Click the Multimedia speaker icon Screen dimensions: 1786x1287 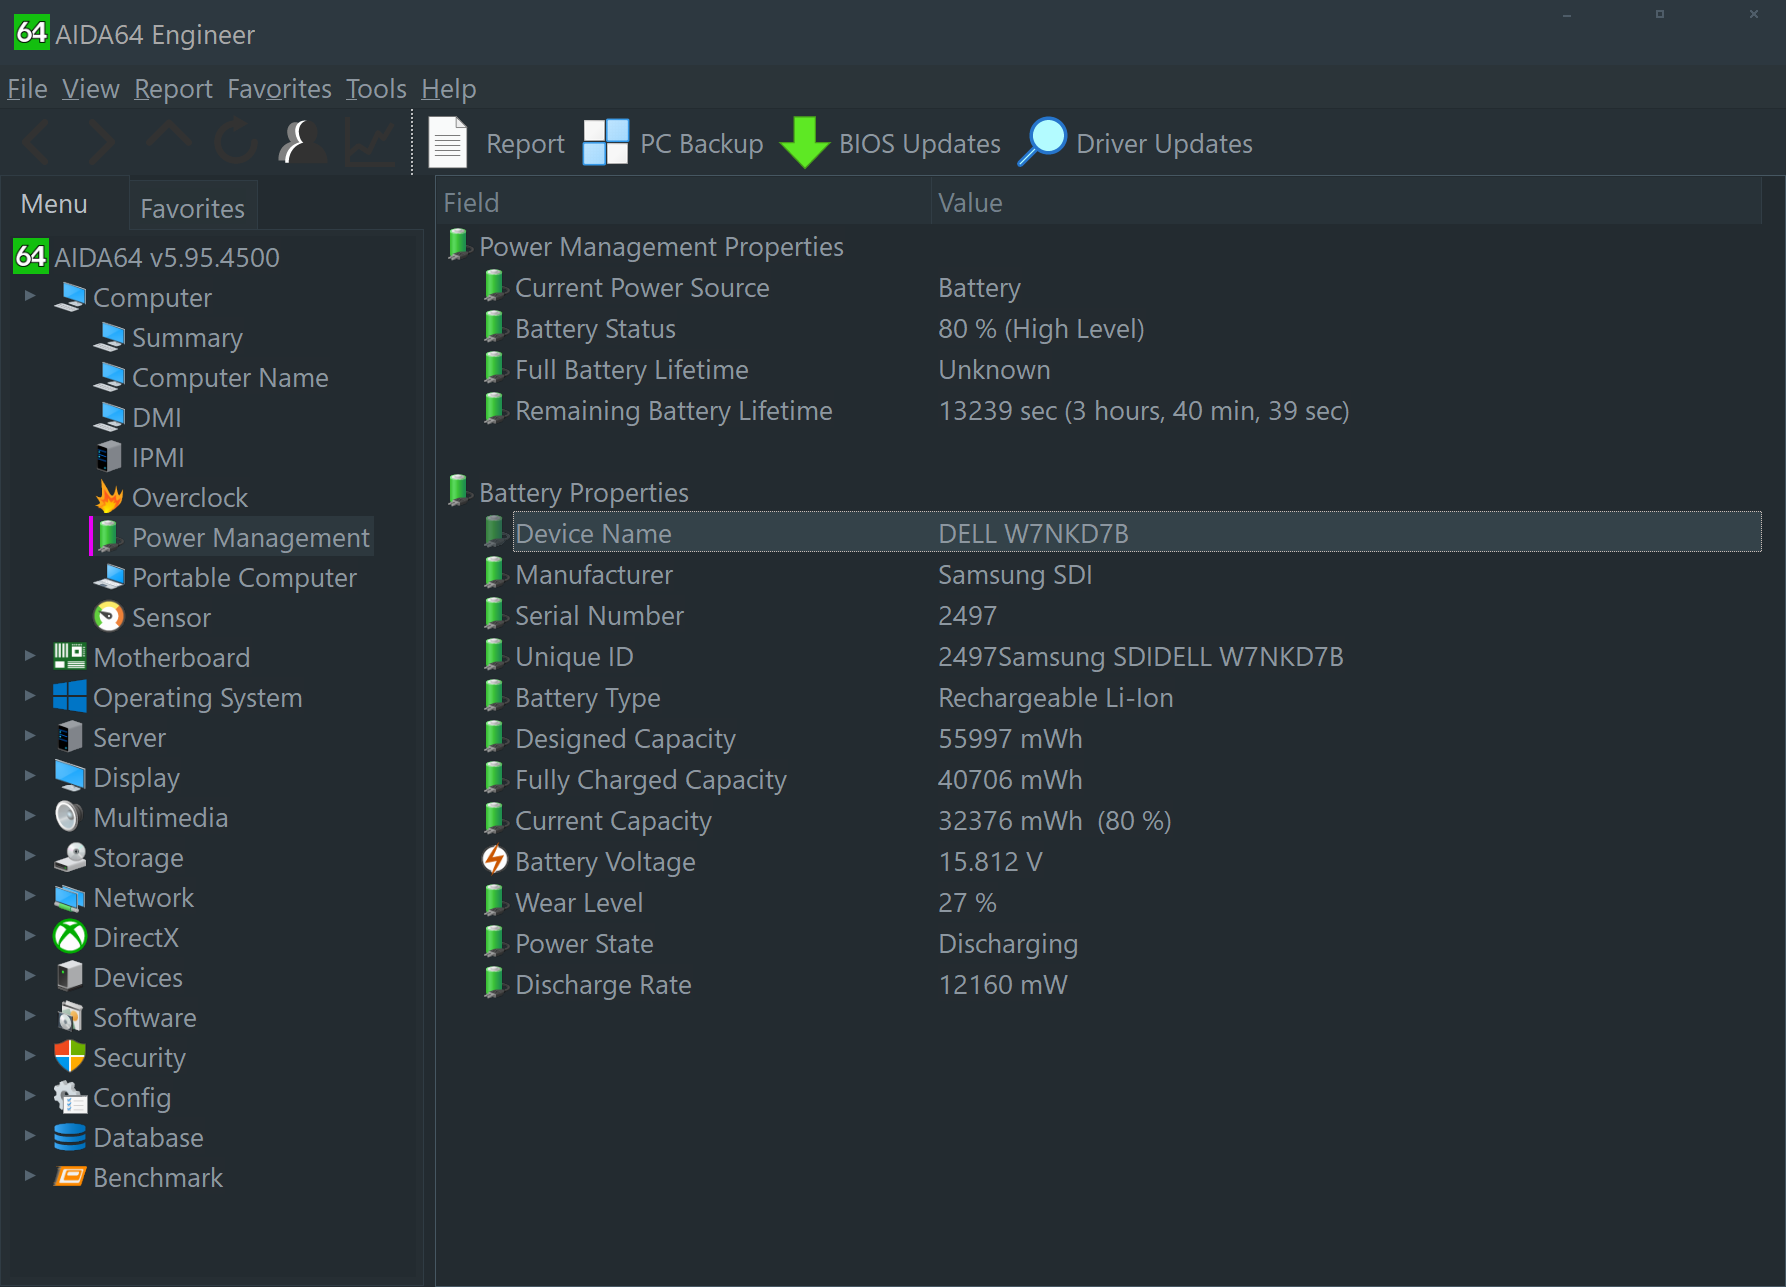point(68,817)
